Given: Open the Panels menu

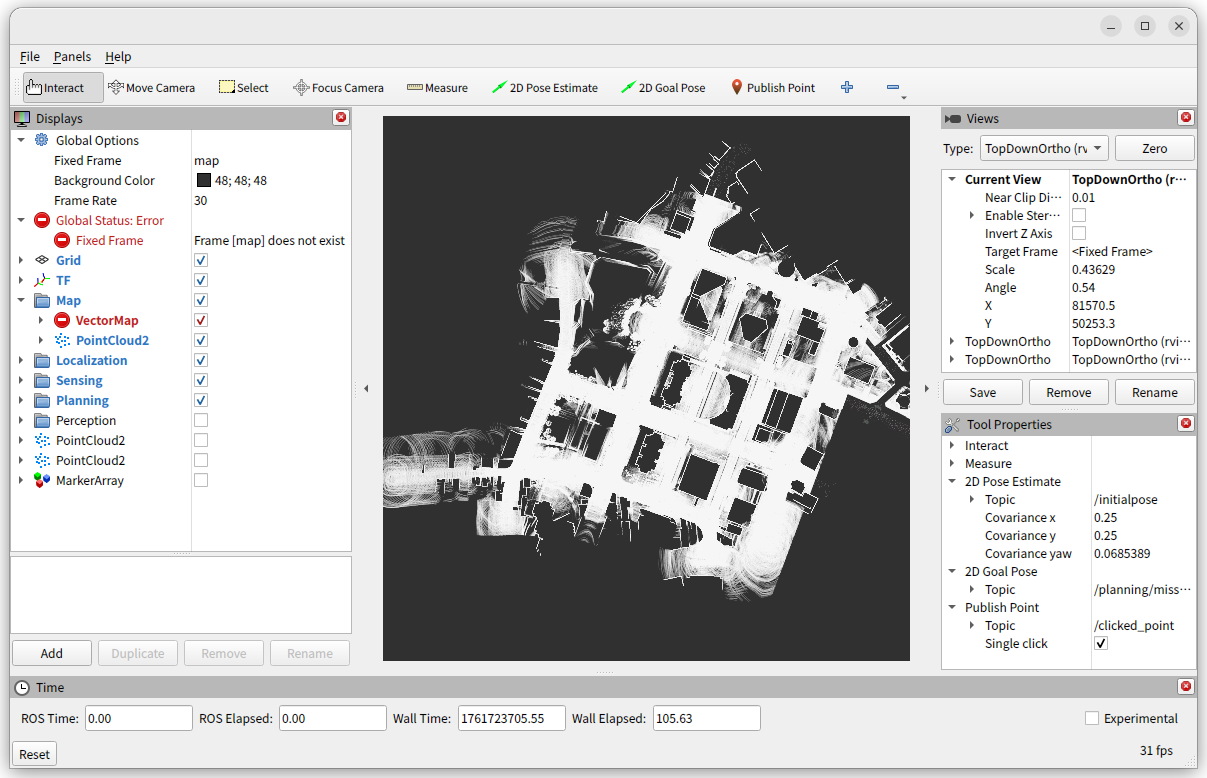Looking at the screenshot, I should pyautogui.click(x=72, y=57).
